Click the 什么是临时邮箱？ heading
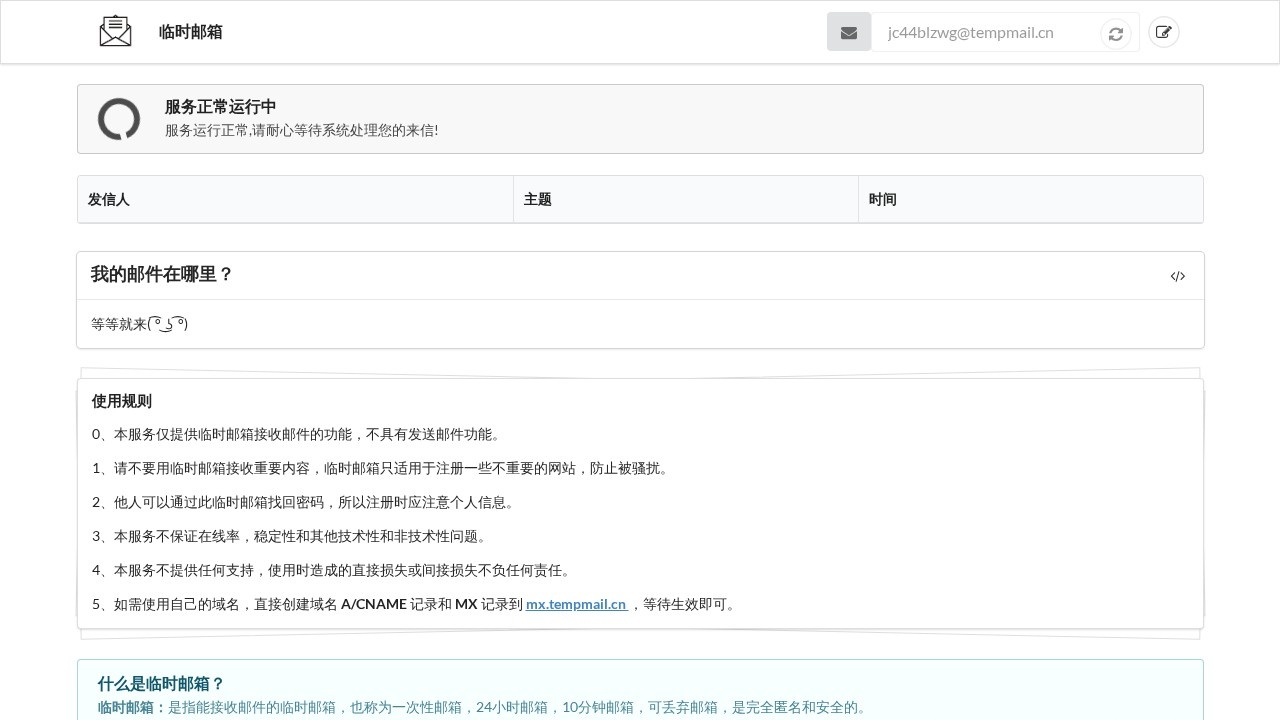The height and width of the screenshot is (720, 1280). [x=161, y=684]
